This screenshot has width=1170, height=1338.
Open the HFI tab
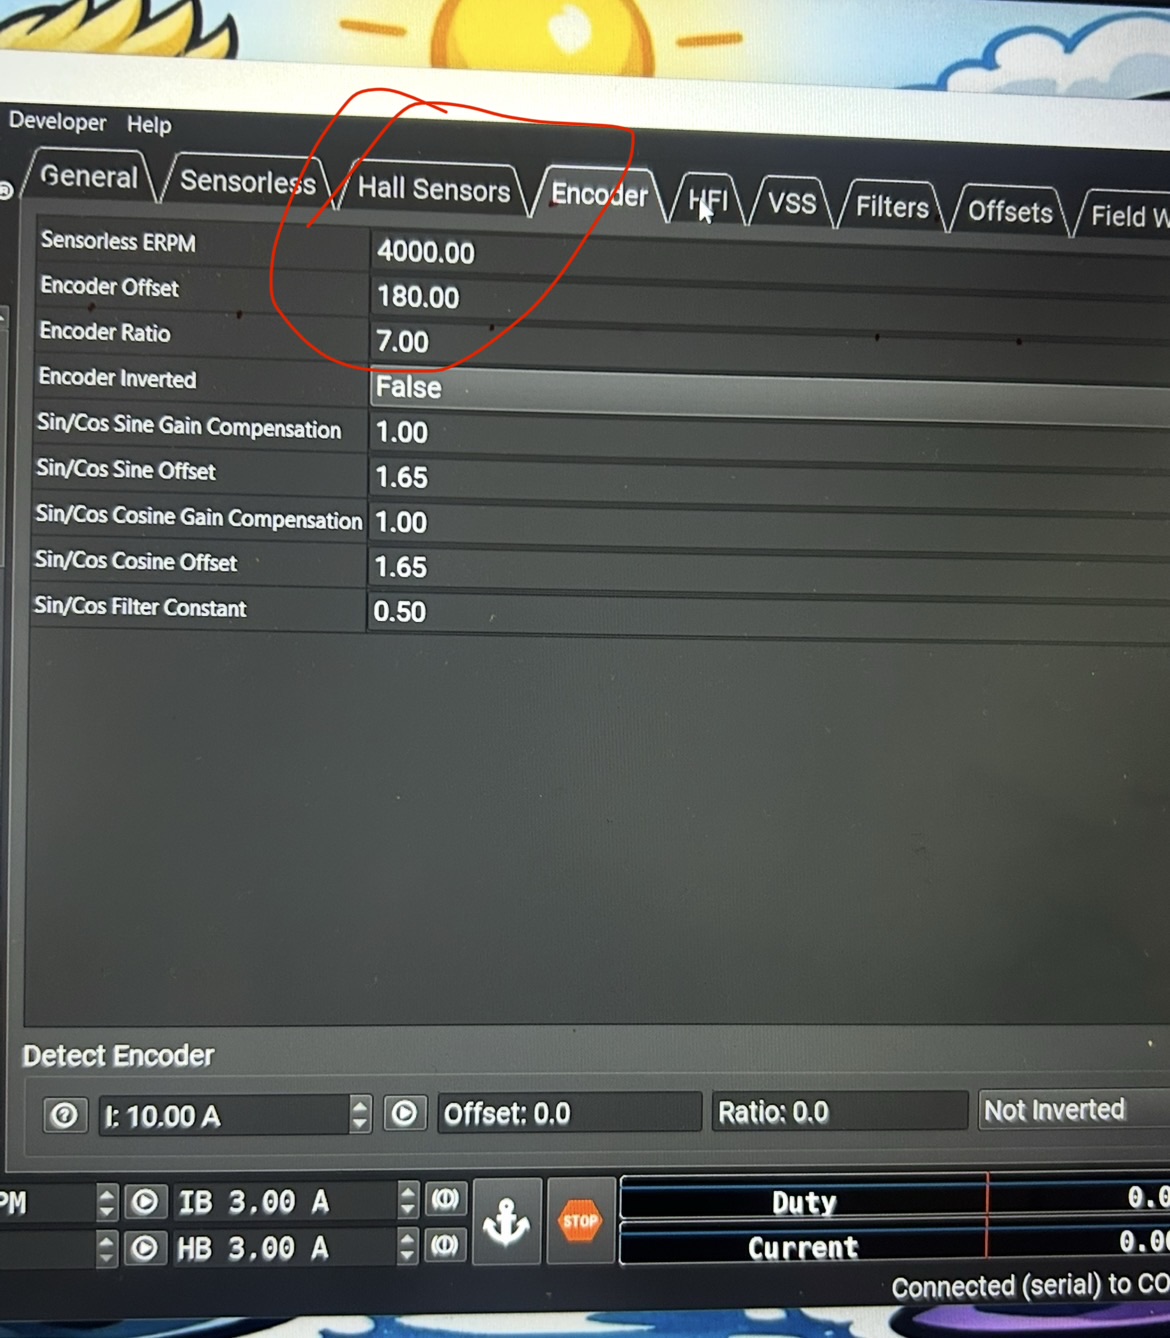point(708,200)
